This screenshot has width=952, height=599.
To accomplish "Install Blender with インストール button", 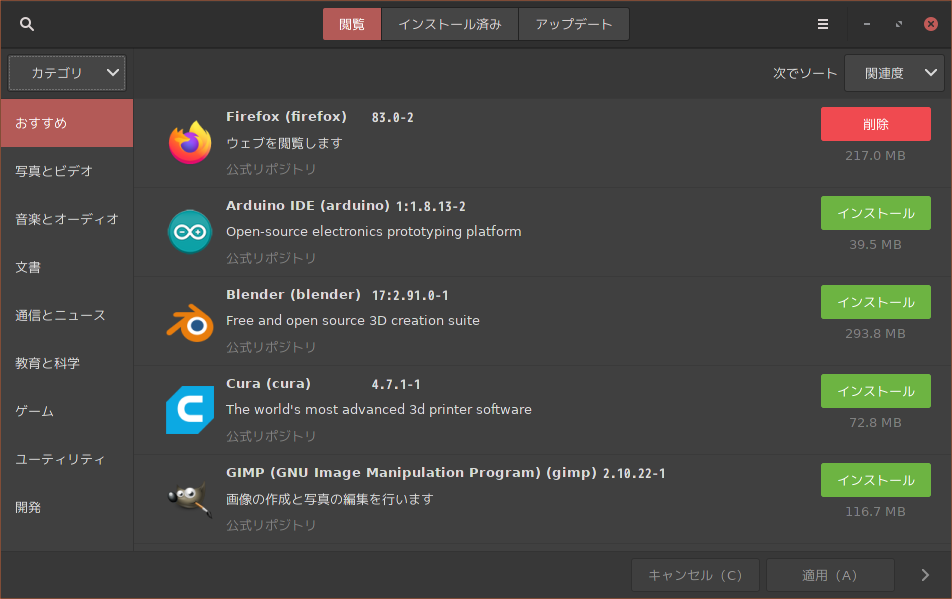I will click(x=876, y=302).
